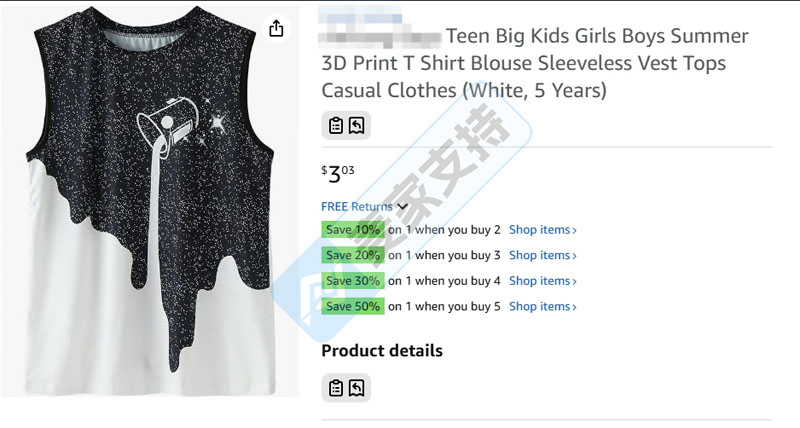The width and height of the screenshot is (800, 428).
Task: Click clipboard icon below product title
Action: pyautogui.click(x=336, y=125)
